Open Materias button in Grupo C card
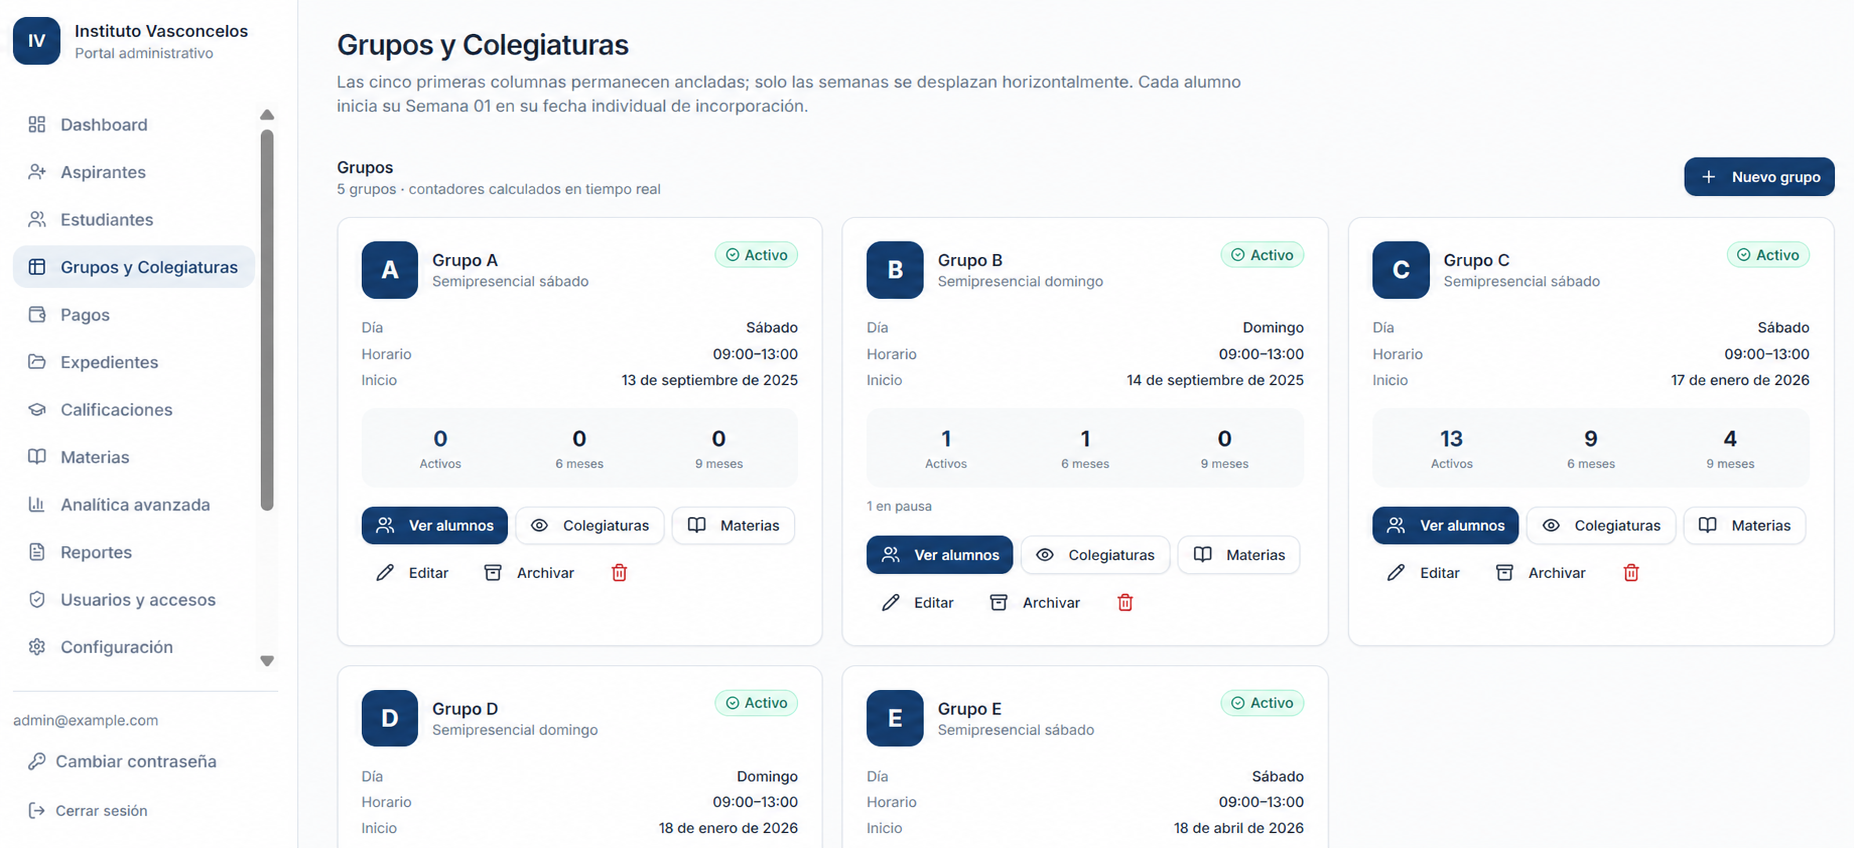This screenshot has width=1854, height=848. coord(1745,526)
